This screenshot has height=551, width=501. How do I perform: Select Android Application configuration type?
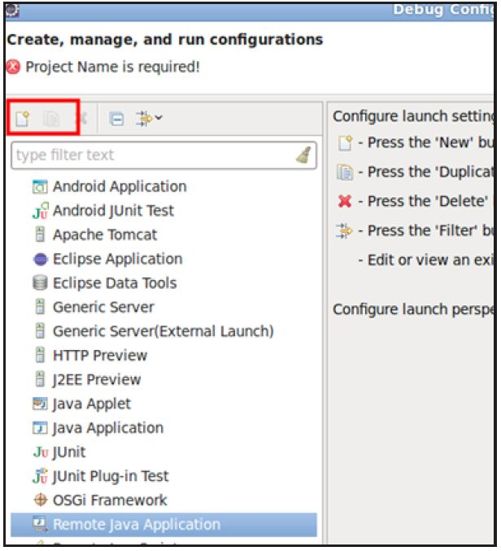click(x=119, y=187)
